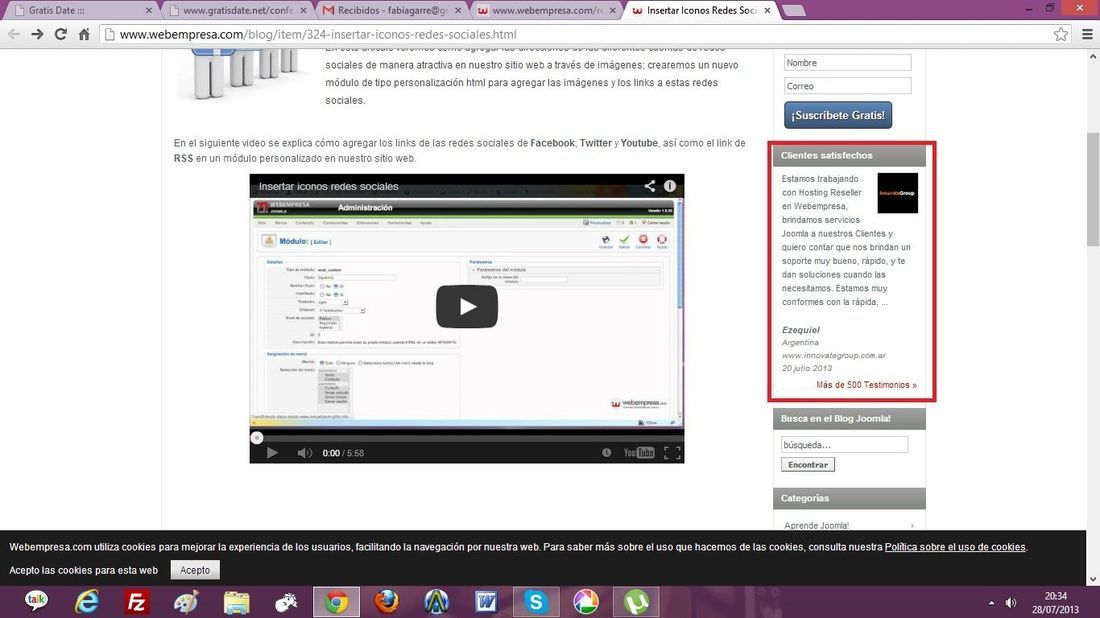This screenshot has width=1100, height=618.
Task: Show hidden system tray icons
Action: 991,603
